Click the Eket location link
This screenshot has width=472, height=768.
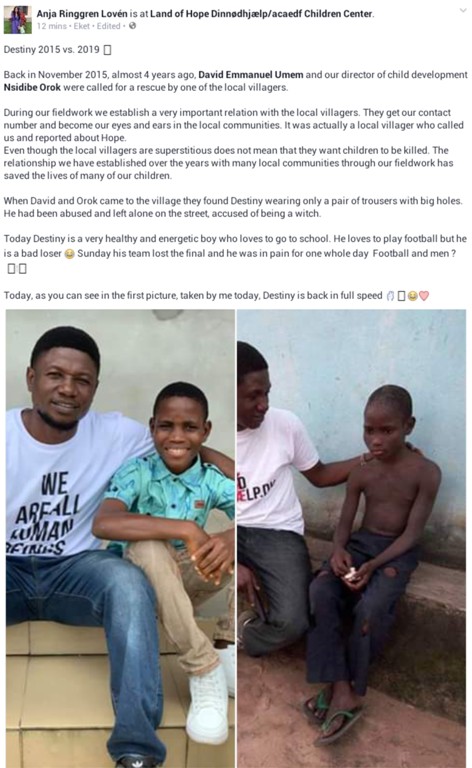(82, 26)
